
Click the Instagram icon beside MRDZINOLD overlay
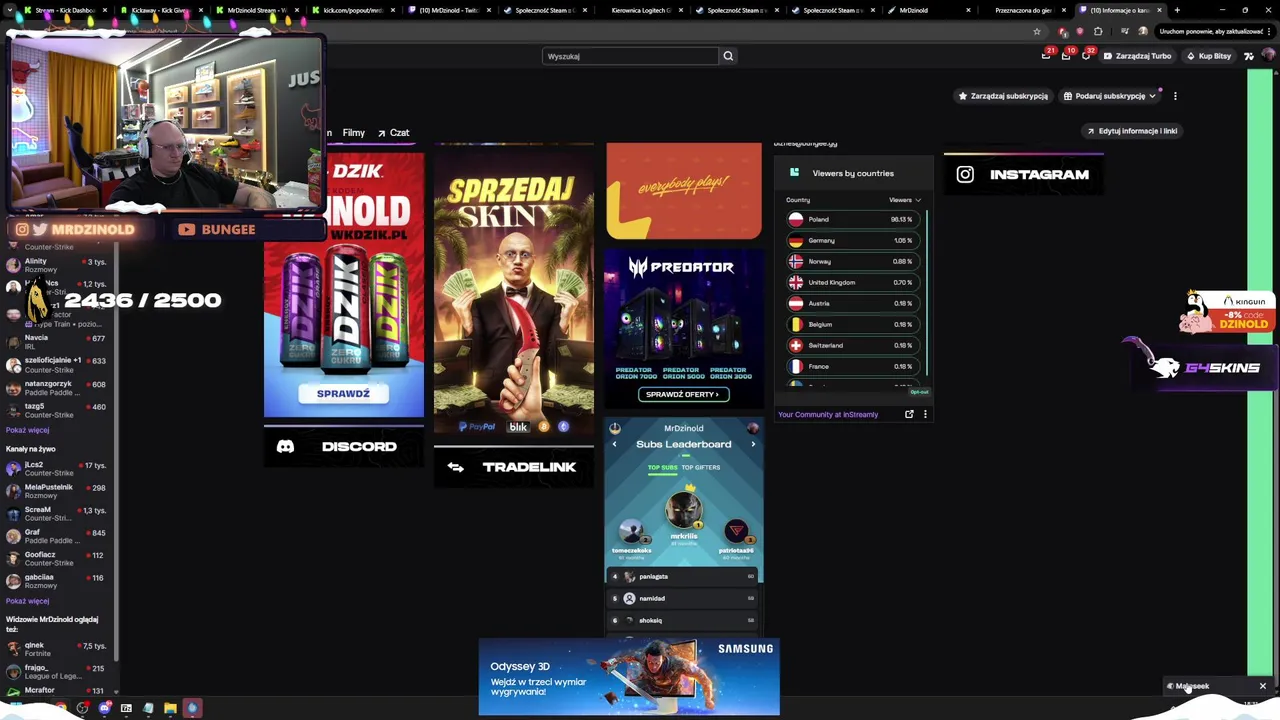(22, 229)
